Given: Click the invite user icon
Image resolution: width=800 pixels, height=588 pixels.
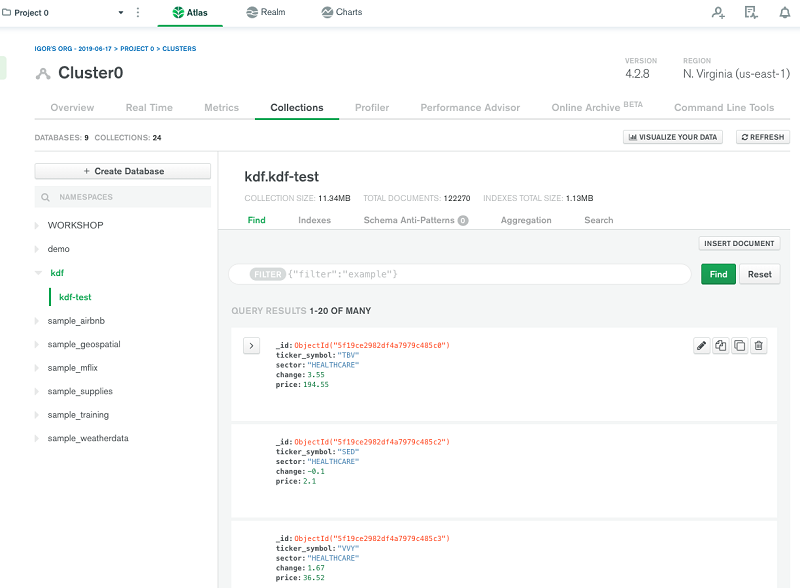Looking at the screenshot, I should [718, 13].
